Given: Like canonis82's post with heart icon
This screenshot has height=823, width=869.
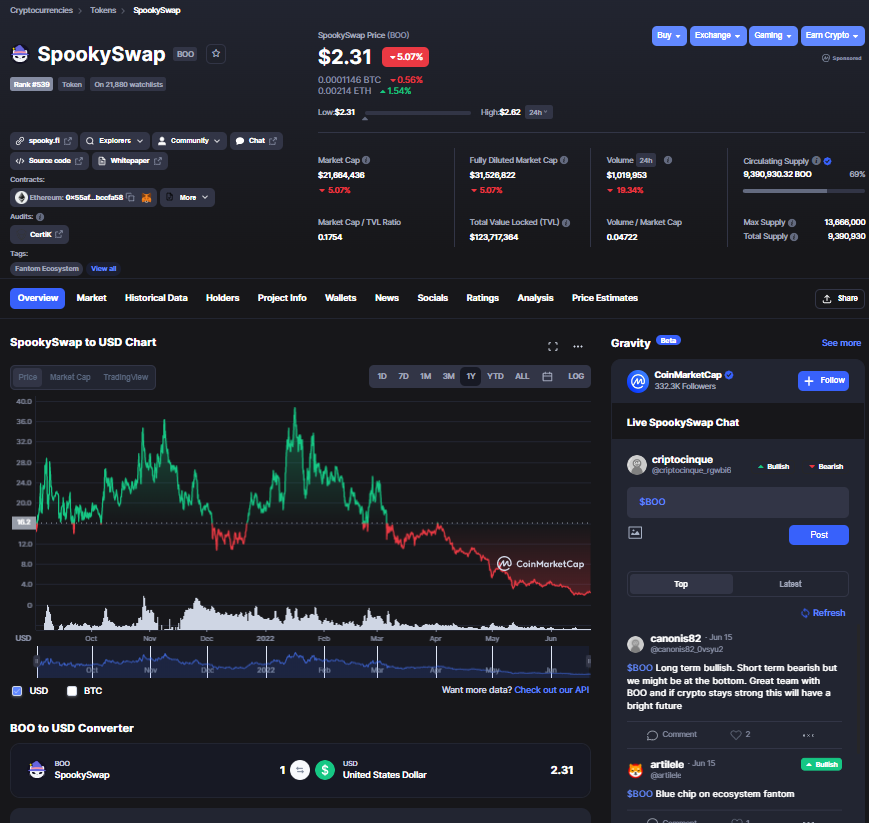Looking at the screenshot, I should 735,734.
